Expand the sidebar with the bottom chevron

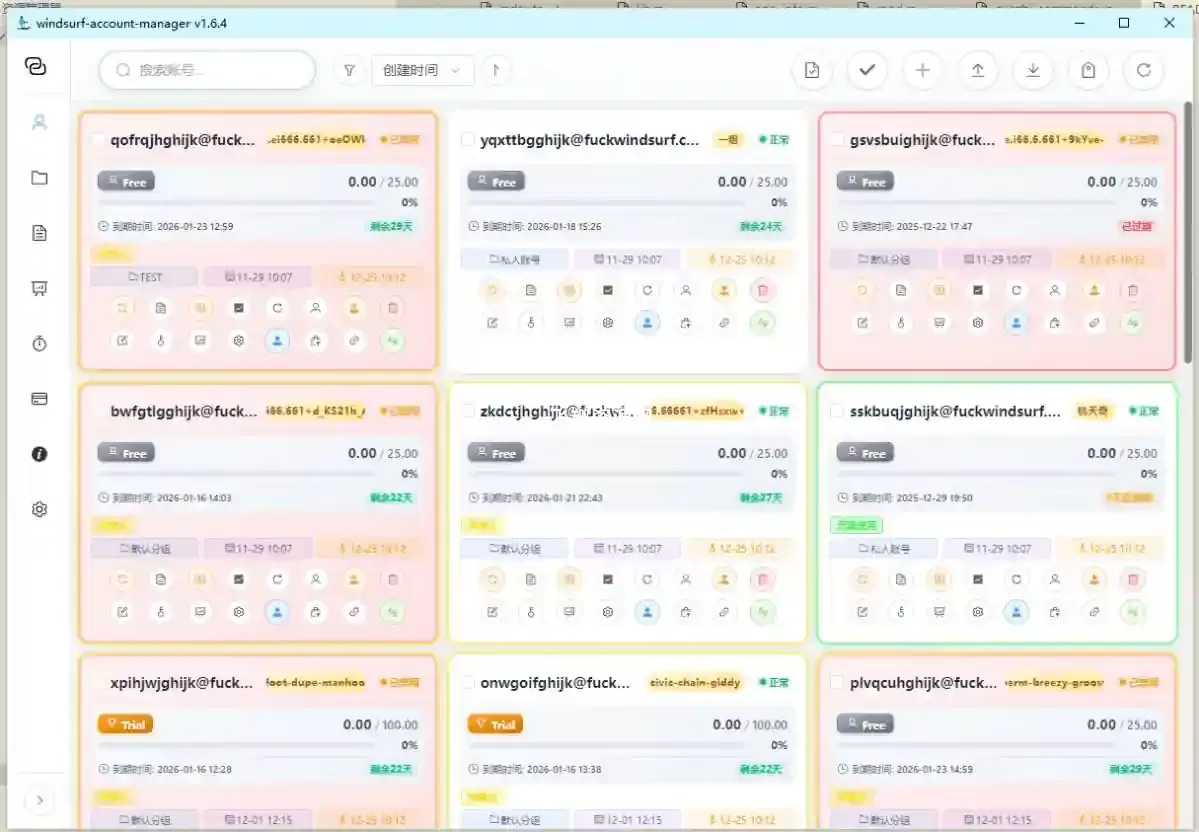[x=40, y=801]
